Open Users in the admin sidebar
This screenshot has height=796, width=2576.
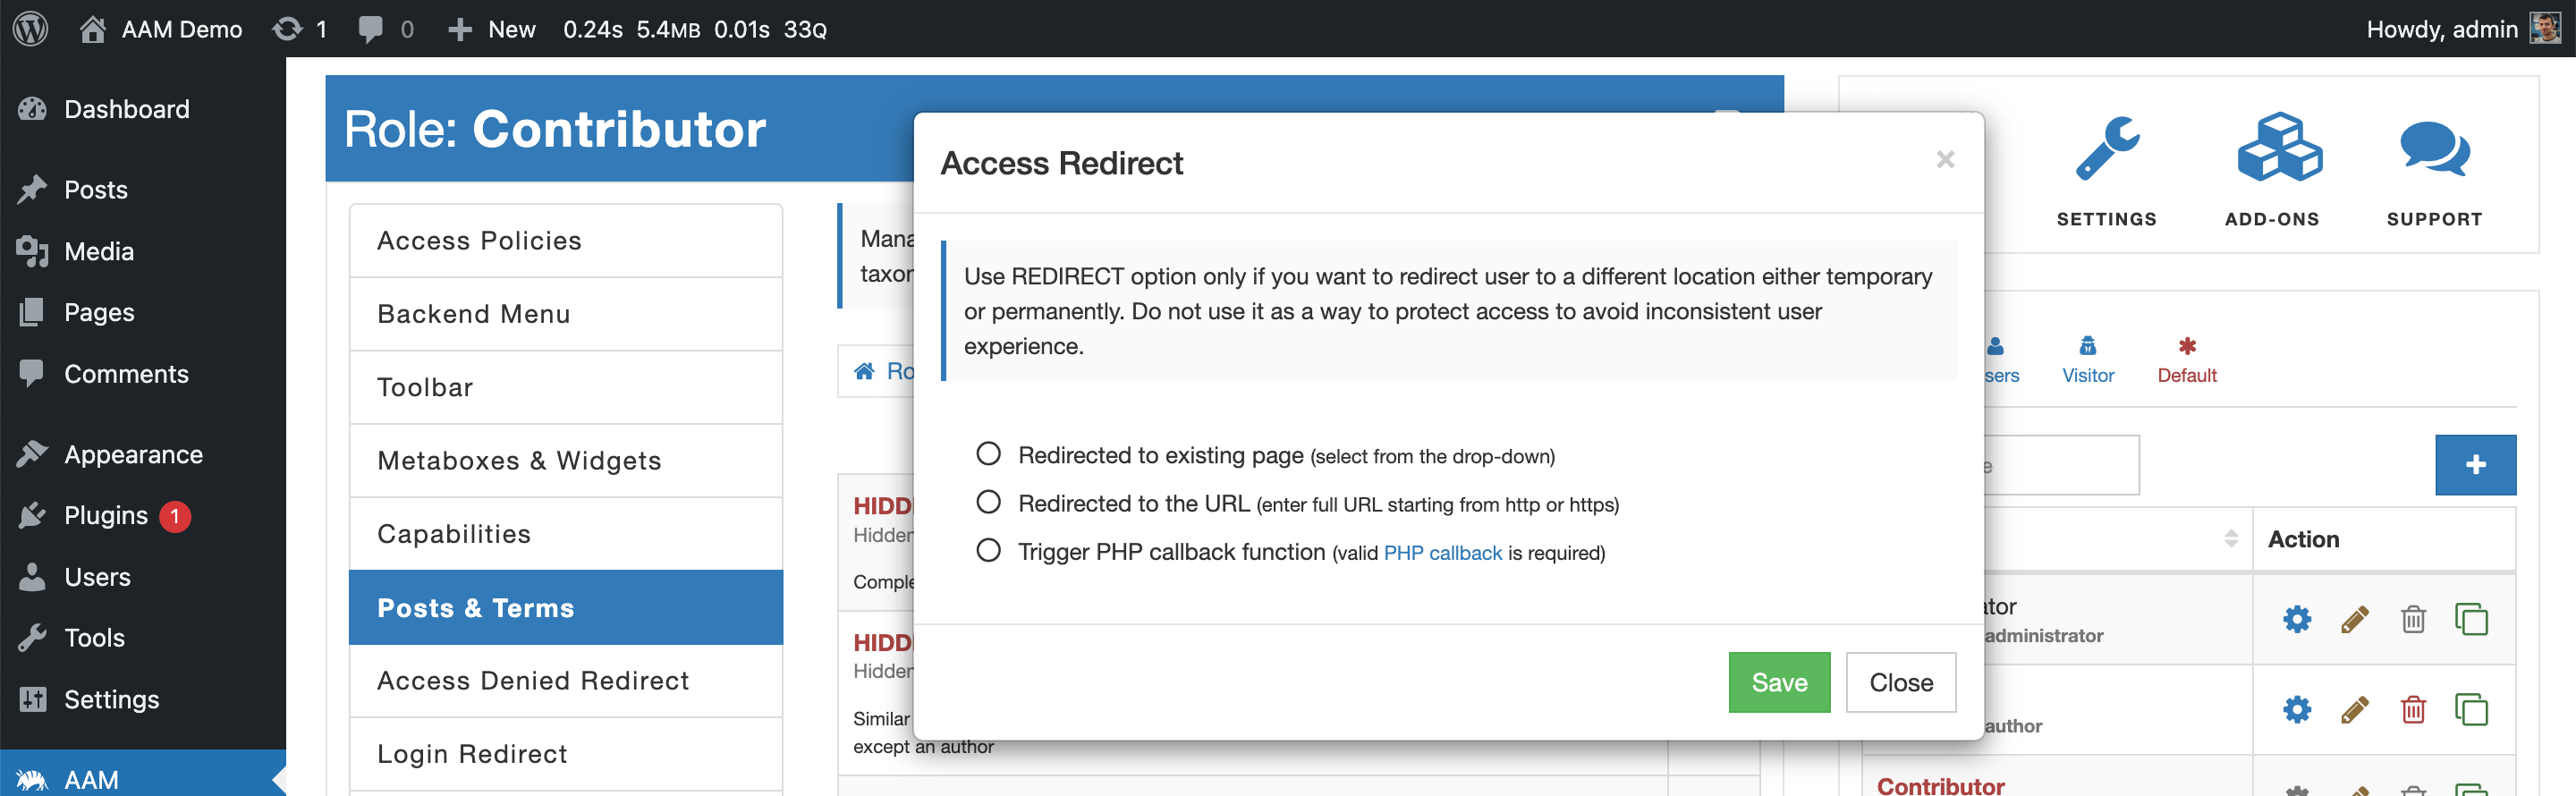click(x=143, y=577)
